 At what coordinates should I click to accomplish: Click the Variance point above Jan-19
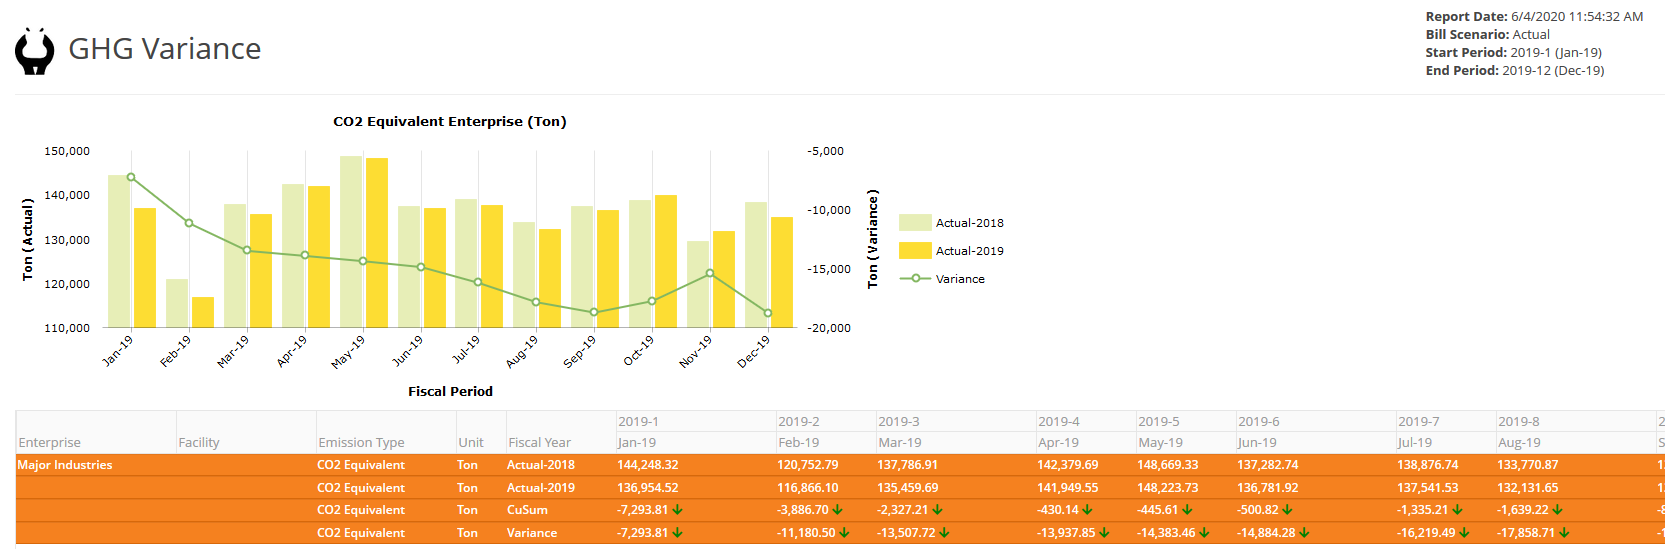[131, 178]
